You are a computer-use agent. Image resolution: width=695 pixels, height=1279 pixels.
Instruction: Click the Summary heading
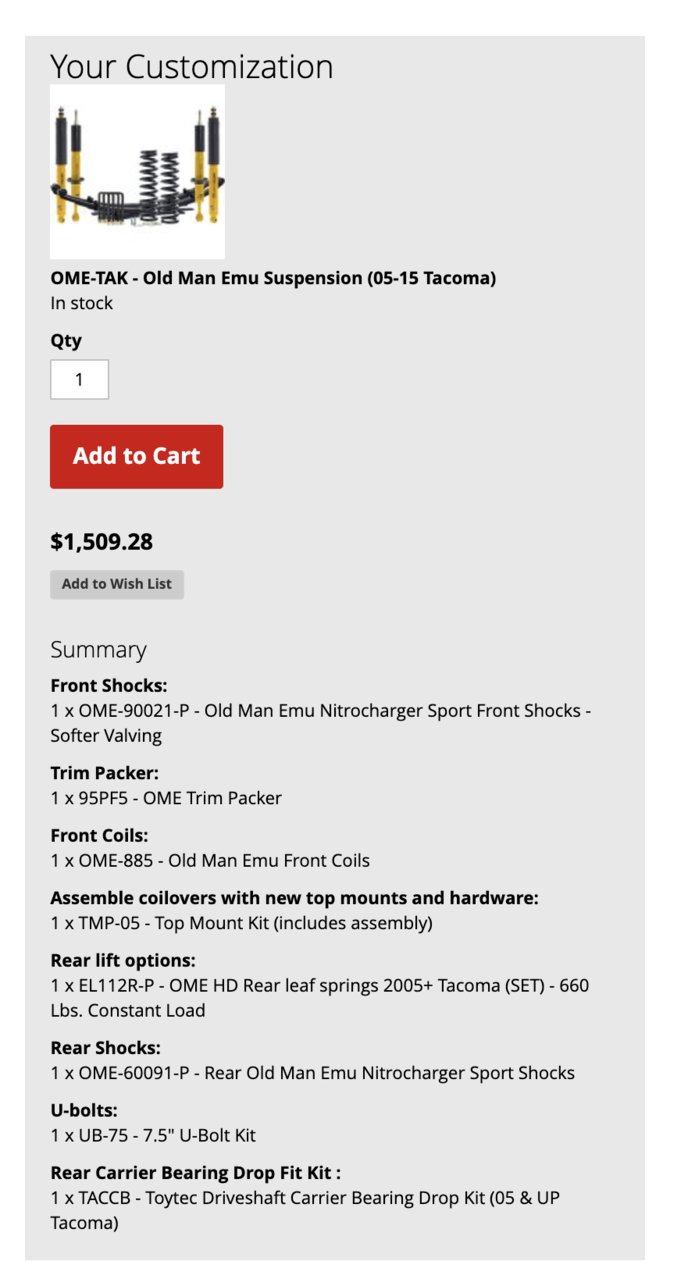point(98,650)
